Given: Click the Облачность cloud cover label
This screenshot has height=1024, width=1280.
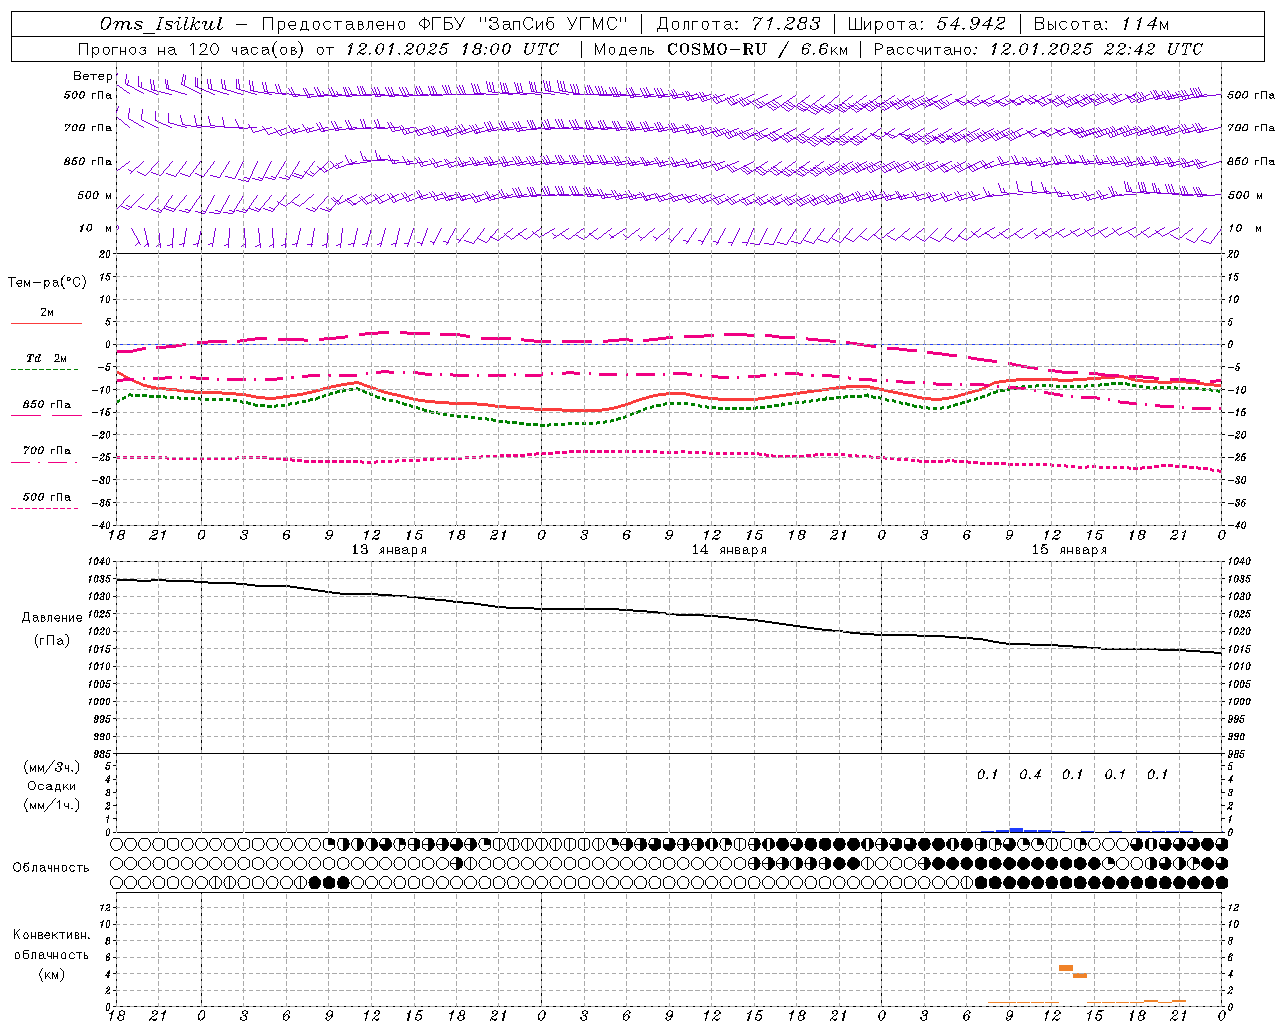Looking at the screenshot, I should pos(51,868).
